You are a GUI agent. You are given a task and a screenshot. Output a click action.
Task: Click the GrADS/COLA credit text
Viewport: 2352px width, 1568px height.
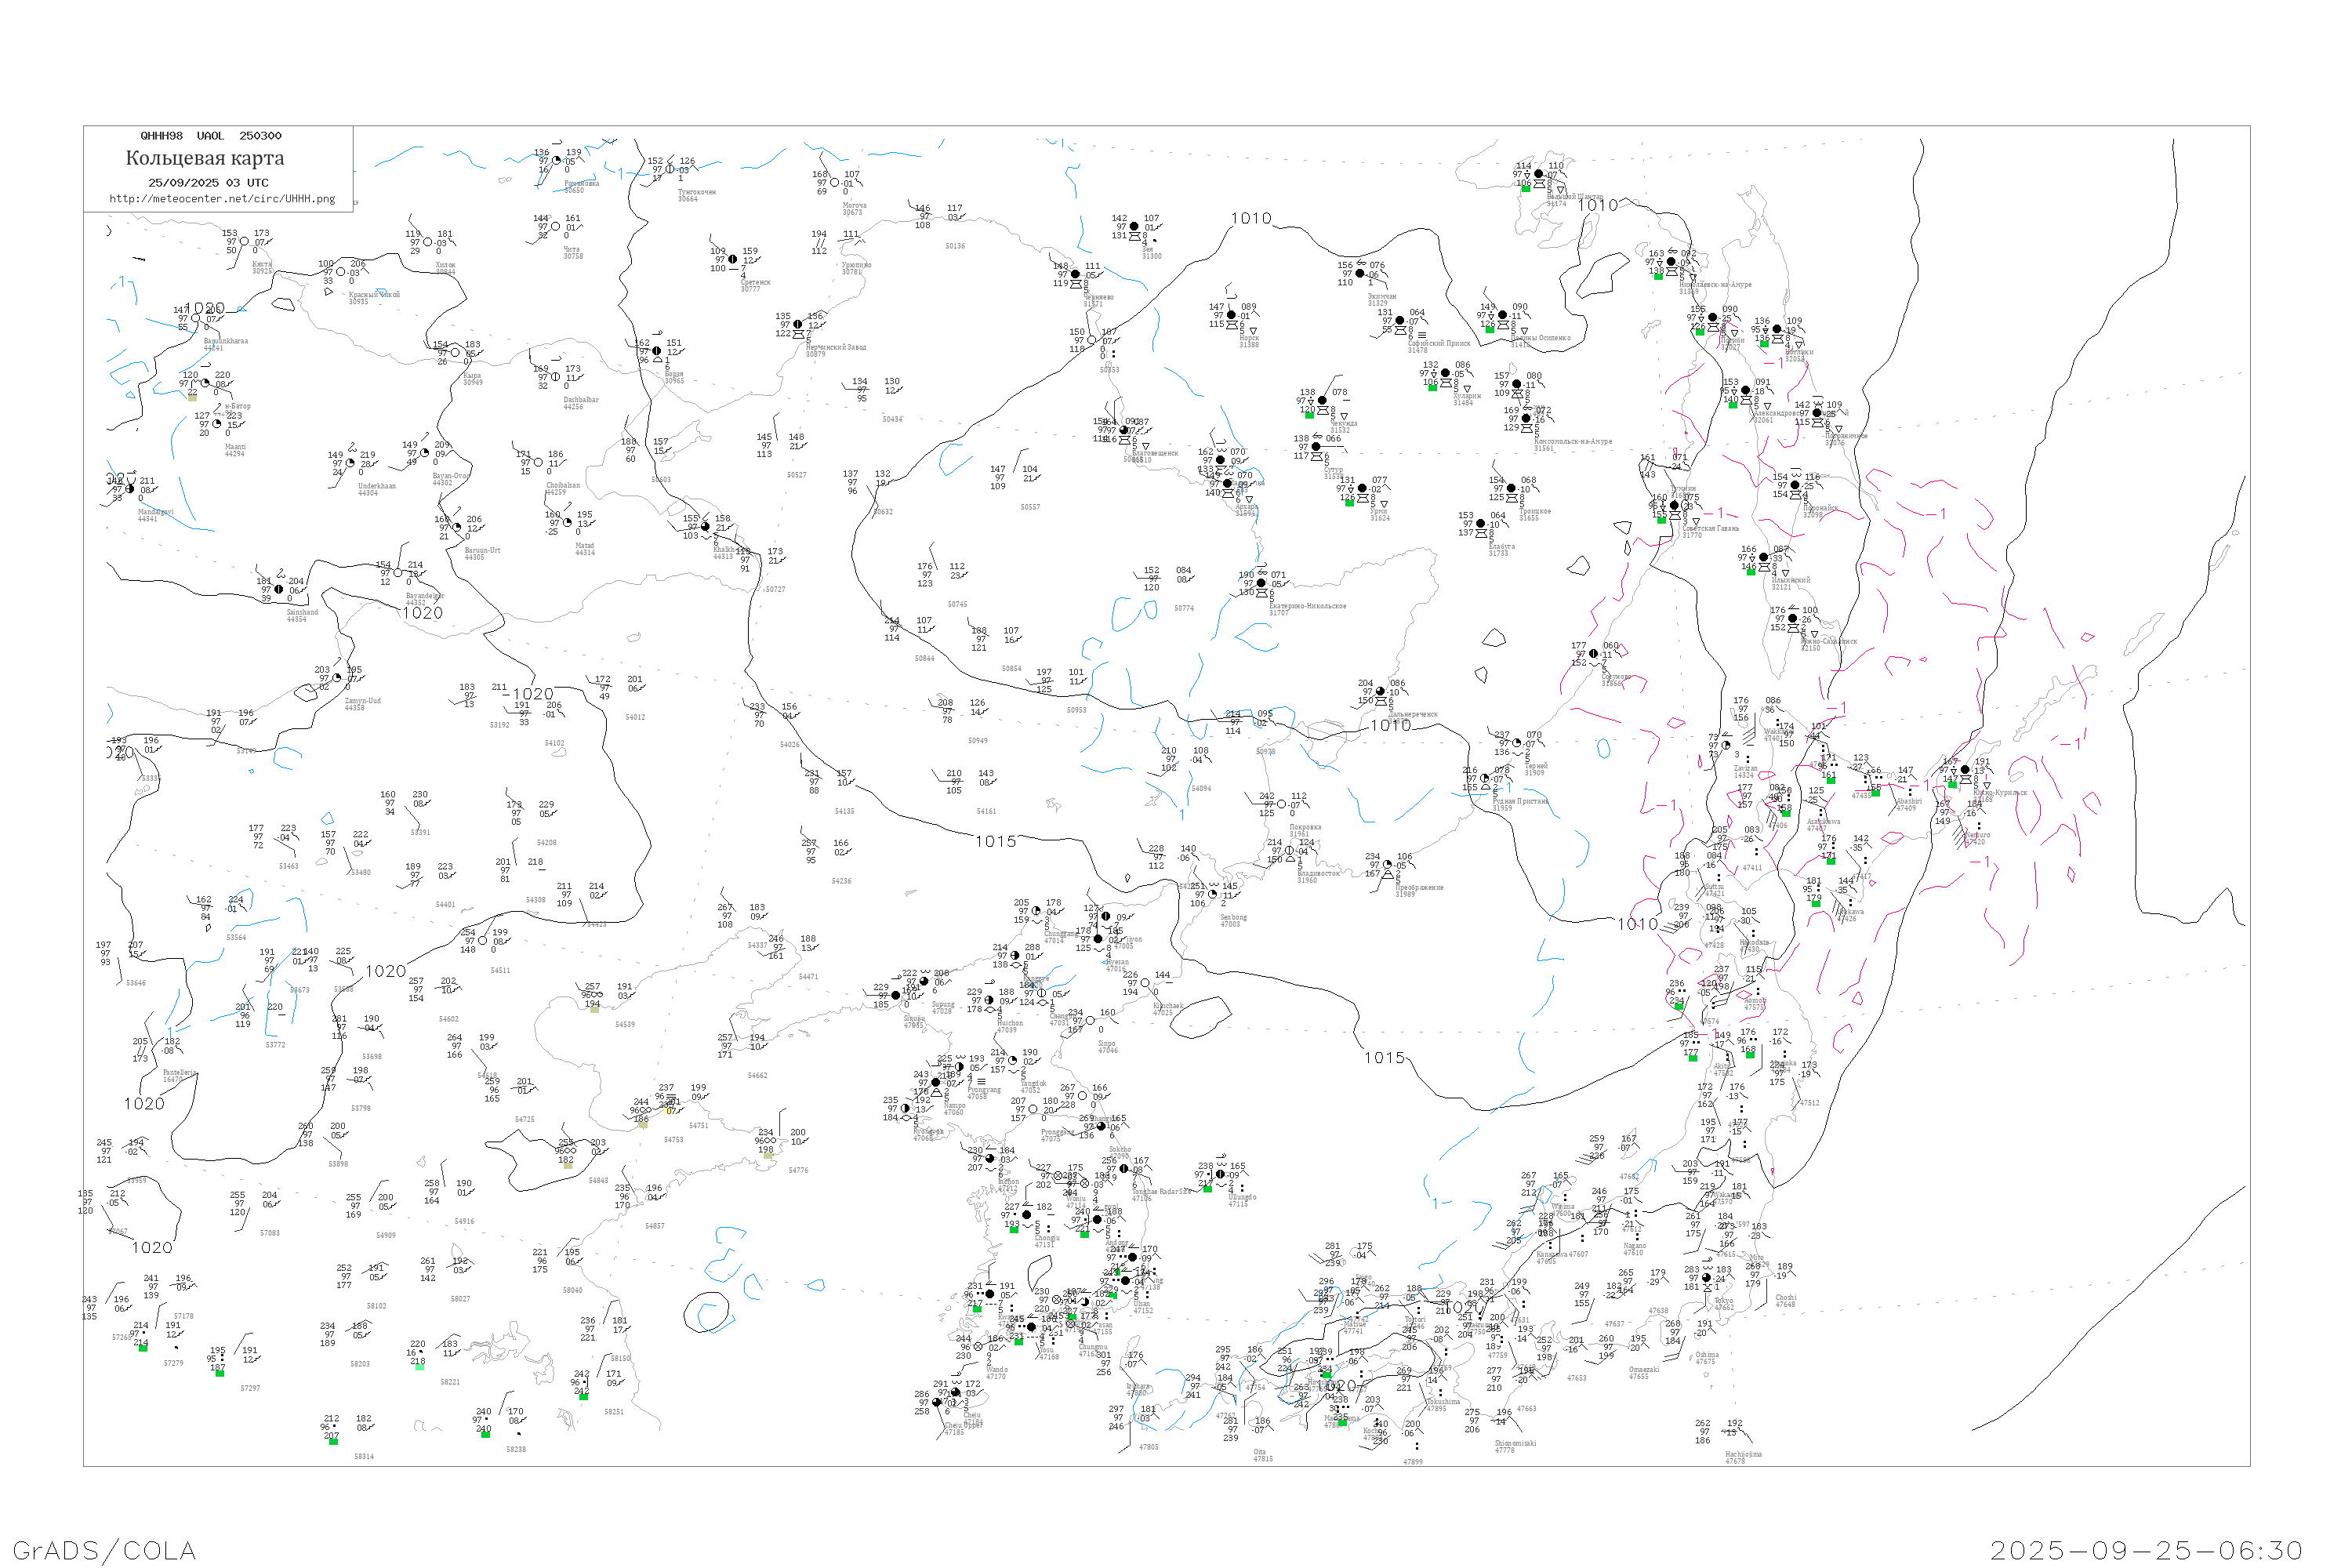point(104,1551)
